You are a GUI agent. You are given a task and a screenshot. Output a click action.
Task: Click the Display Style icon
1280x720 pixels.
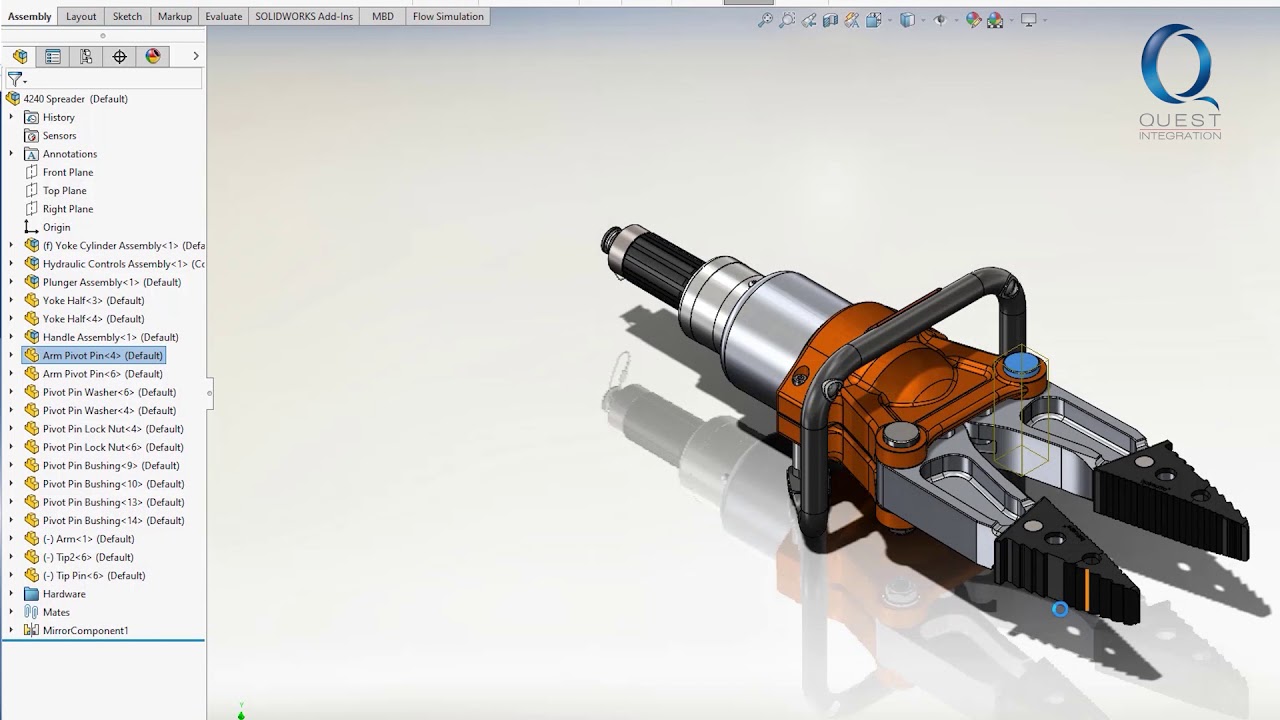click(x=907, y=20)
